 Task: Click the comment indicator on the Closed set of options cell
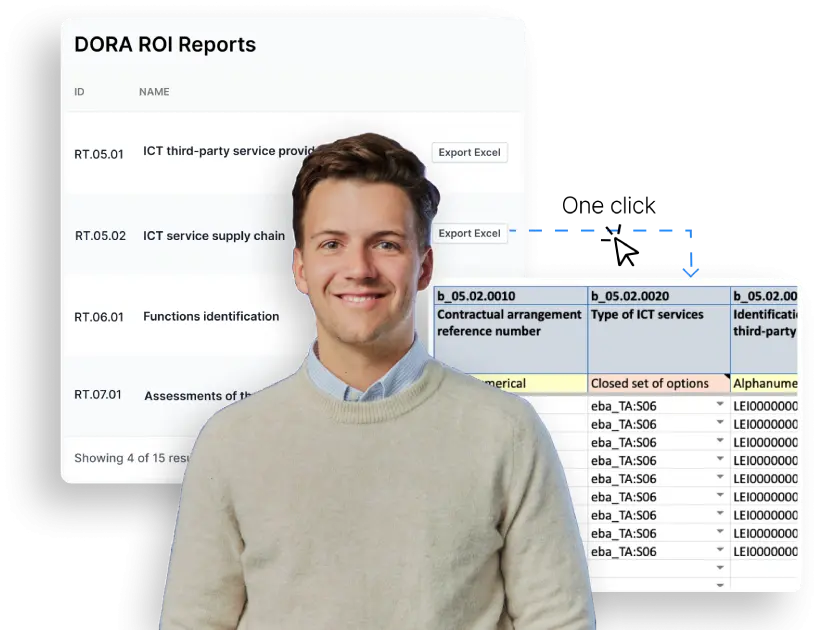726,377
